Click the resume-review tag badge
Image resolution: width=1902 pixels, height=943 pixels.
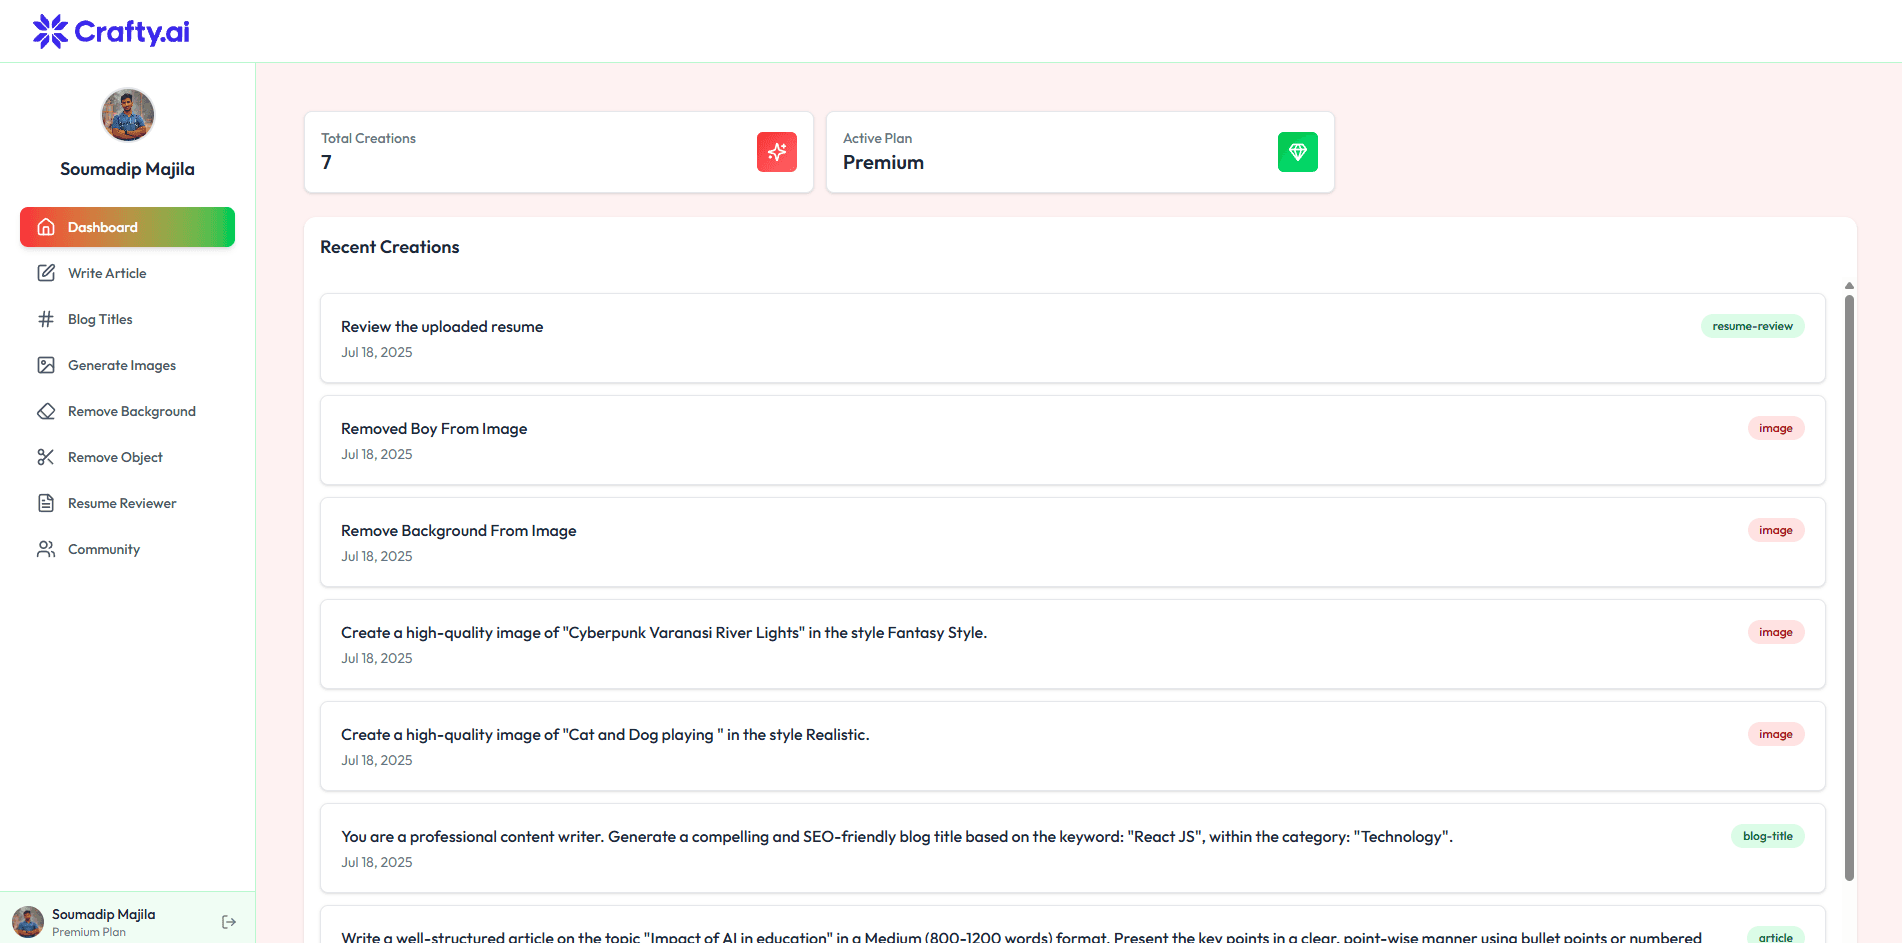click(1752, 326)
